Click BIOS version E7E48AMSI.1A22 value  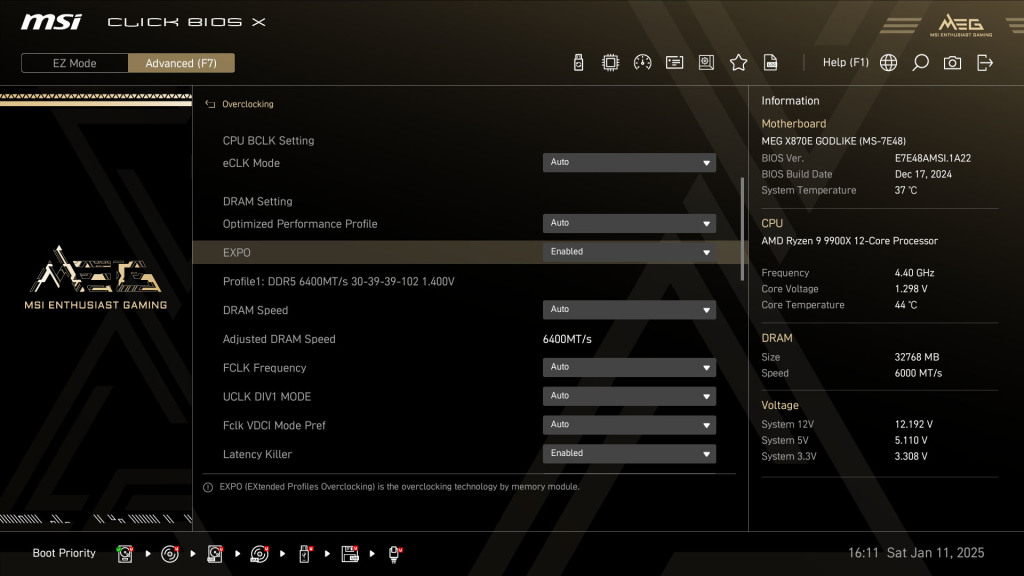coord(933,158)
